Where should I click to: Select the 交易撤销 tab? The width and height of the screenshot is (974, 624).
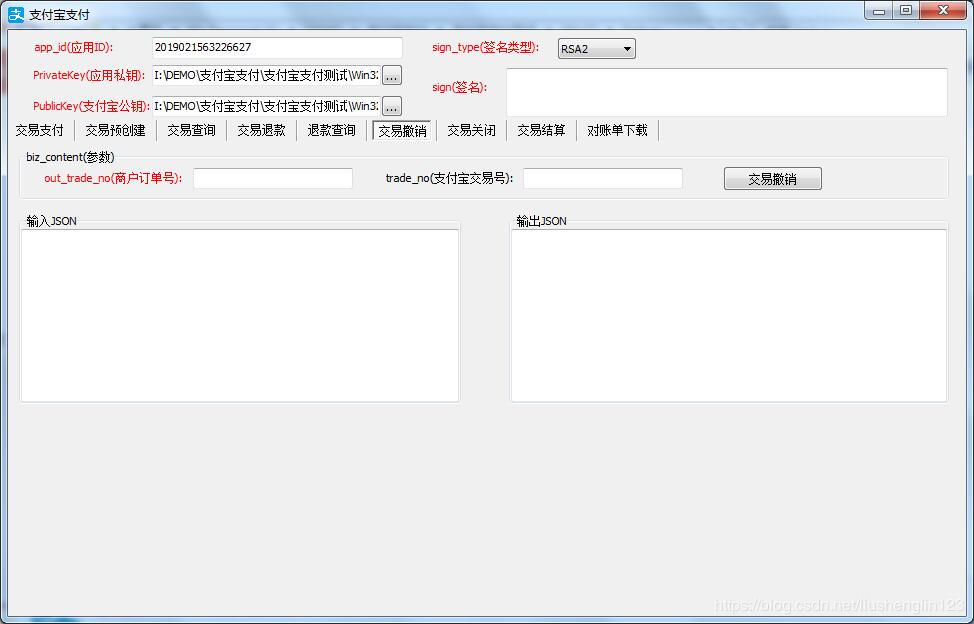tap(402, 130)
